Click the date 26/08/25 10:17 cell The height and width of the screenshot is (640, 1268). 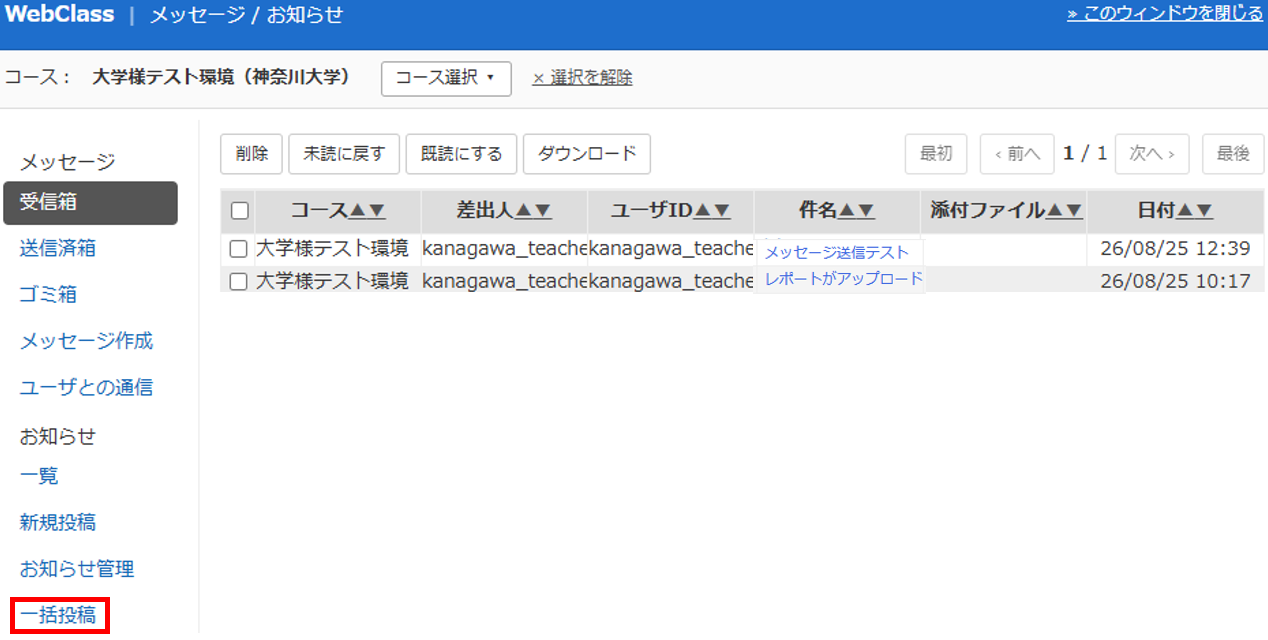pyautogui.click(x=1175, y=281)
